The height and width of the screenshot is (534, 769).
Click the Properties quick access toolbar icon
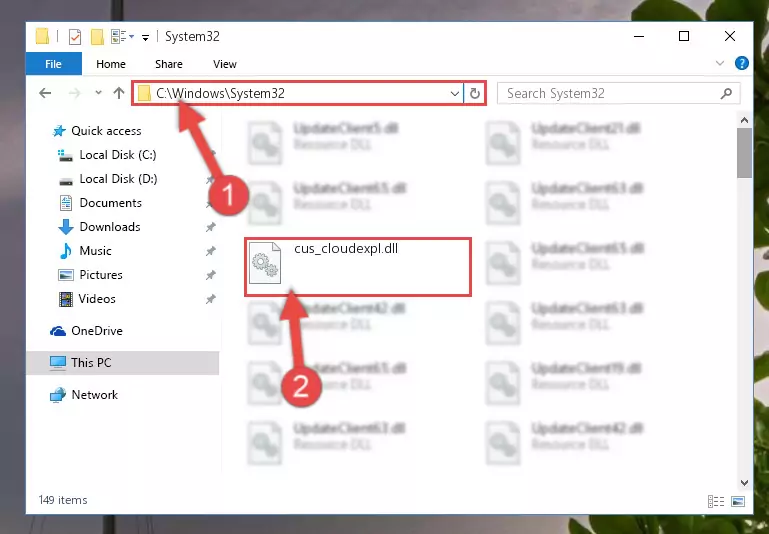point(75,37)
